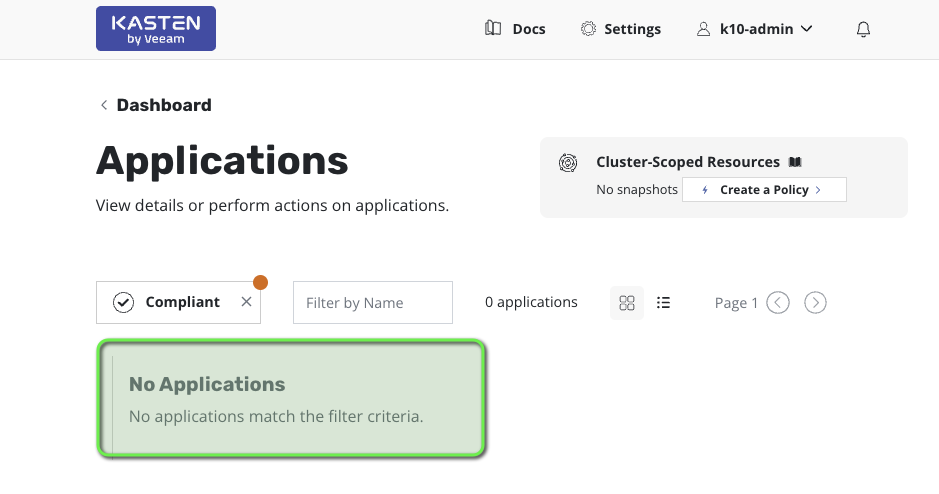This screenshot has height=494, width=939.
Task: Click the Kasten by Veeam logo
Action: point(155,29)
